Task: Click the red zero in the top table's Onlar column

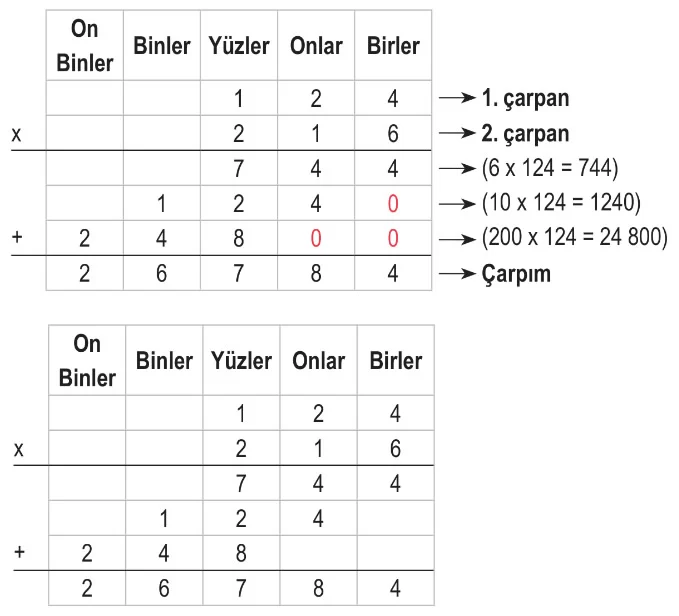Action: [316, 239]
